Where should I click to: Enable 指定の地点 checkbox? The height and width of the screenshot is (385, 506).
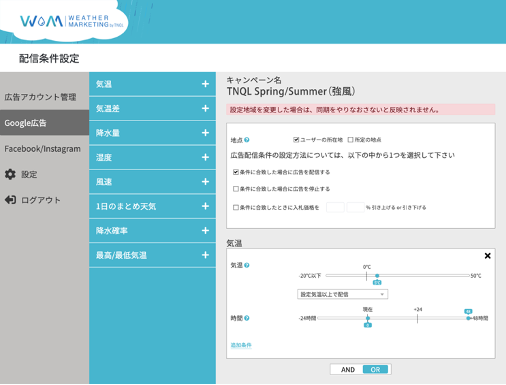pyautogui.click(x=350, y=140)
